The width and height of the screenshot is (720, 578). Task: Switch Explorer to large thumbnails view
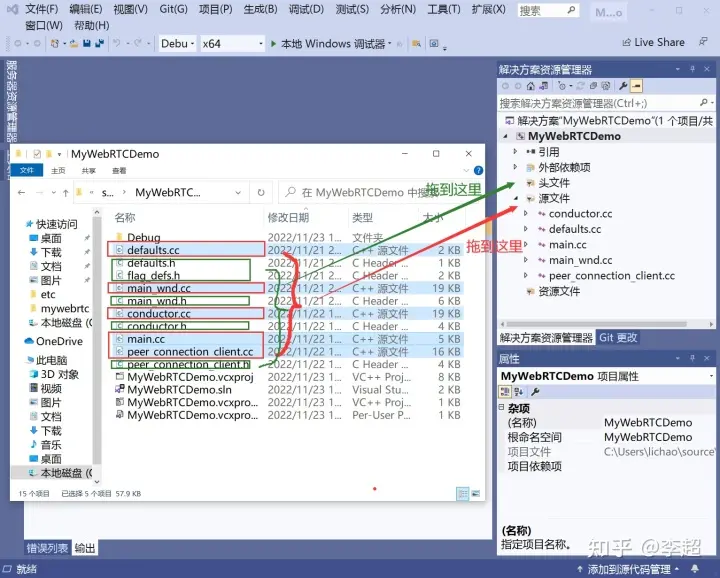[x=475, y=494]
